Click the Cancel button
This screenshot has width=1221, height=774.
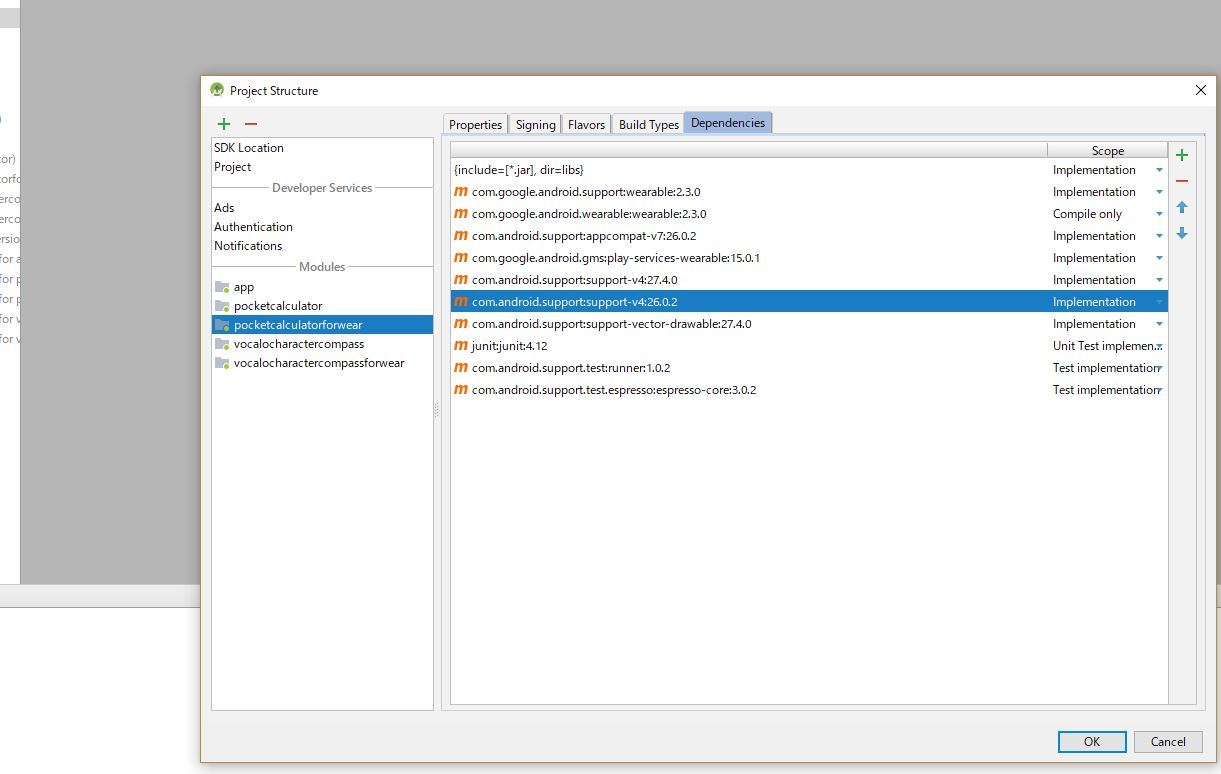point(1167,742)
